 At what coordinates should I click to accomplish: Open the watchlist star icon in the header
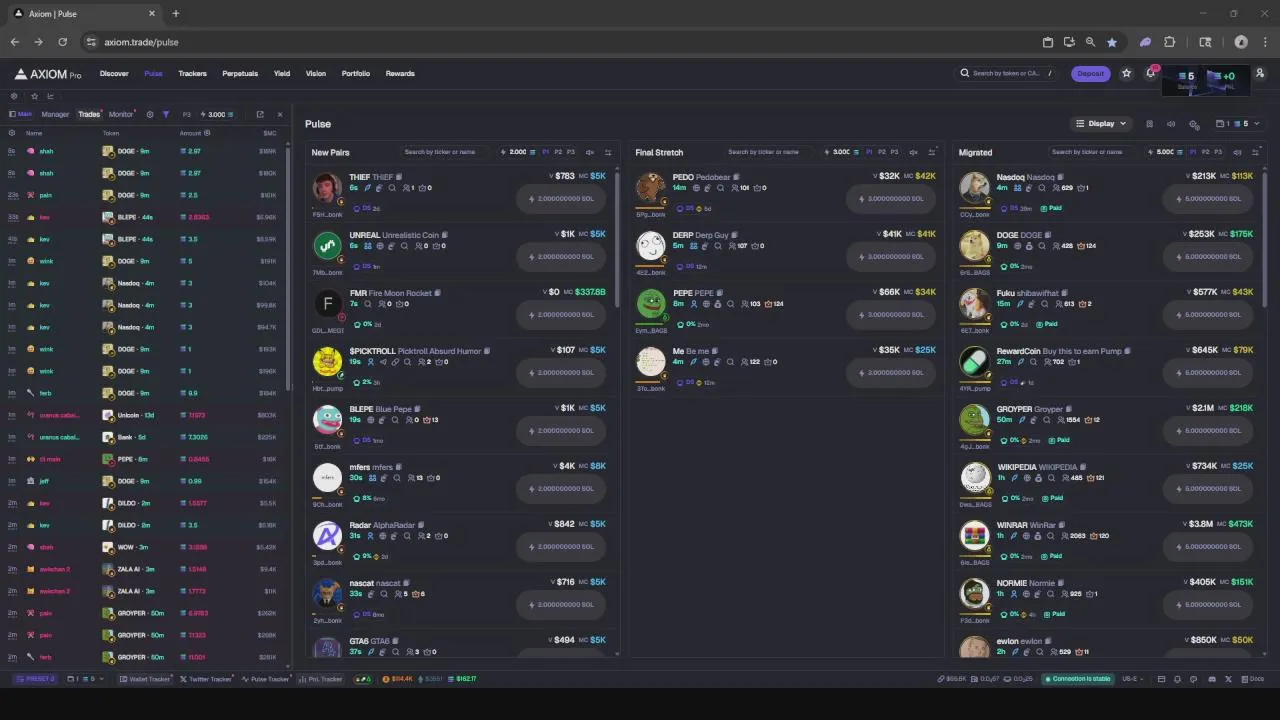(1127, 73)
